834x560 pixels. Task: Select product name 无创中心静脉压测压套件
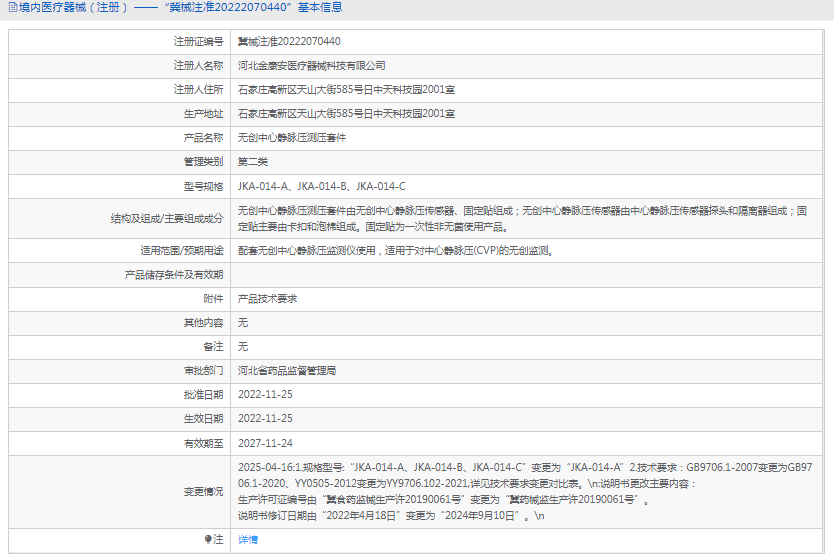click(x=291, y=138)
